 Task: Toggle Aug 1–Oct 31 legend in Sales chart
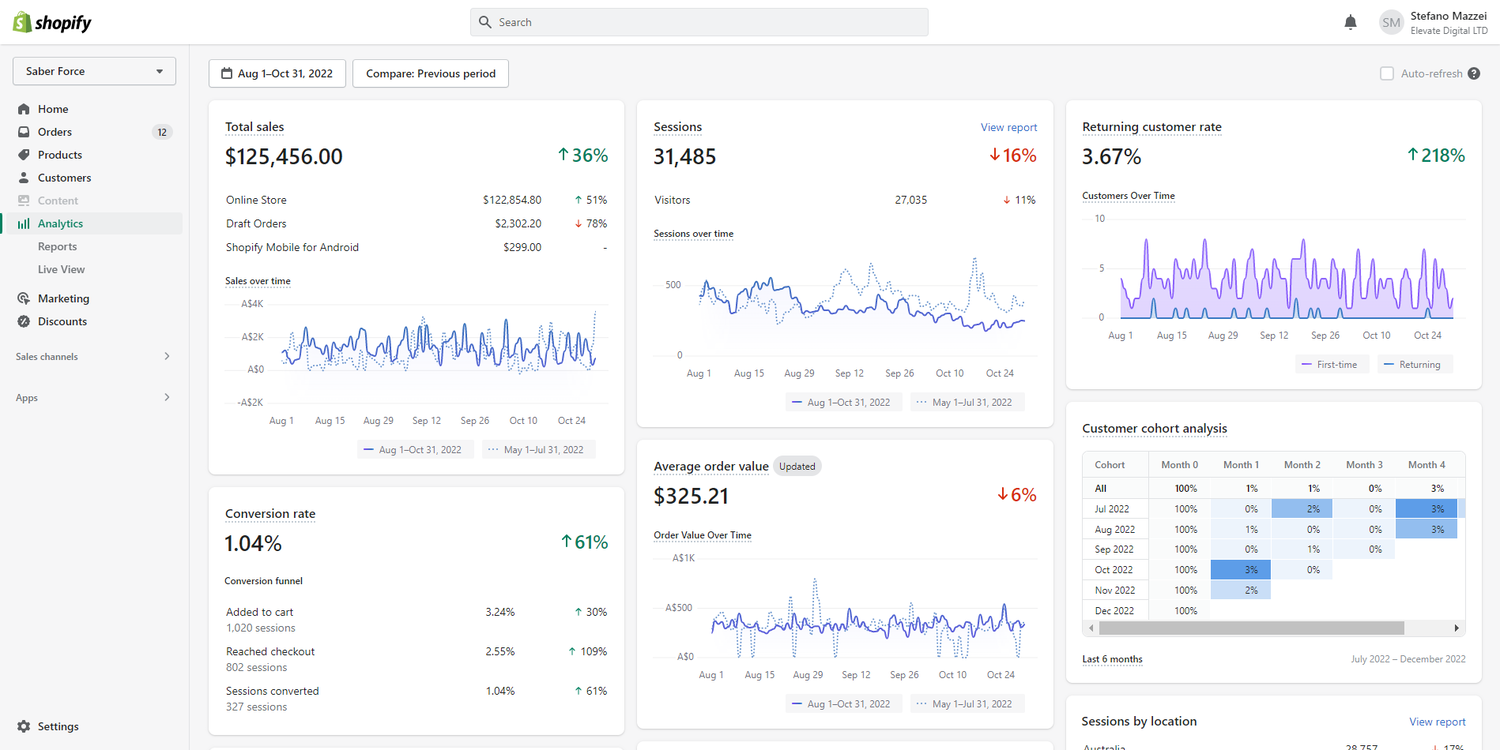pos(416,450)
